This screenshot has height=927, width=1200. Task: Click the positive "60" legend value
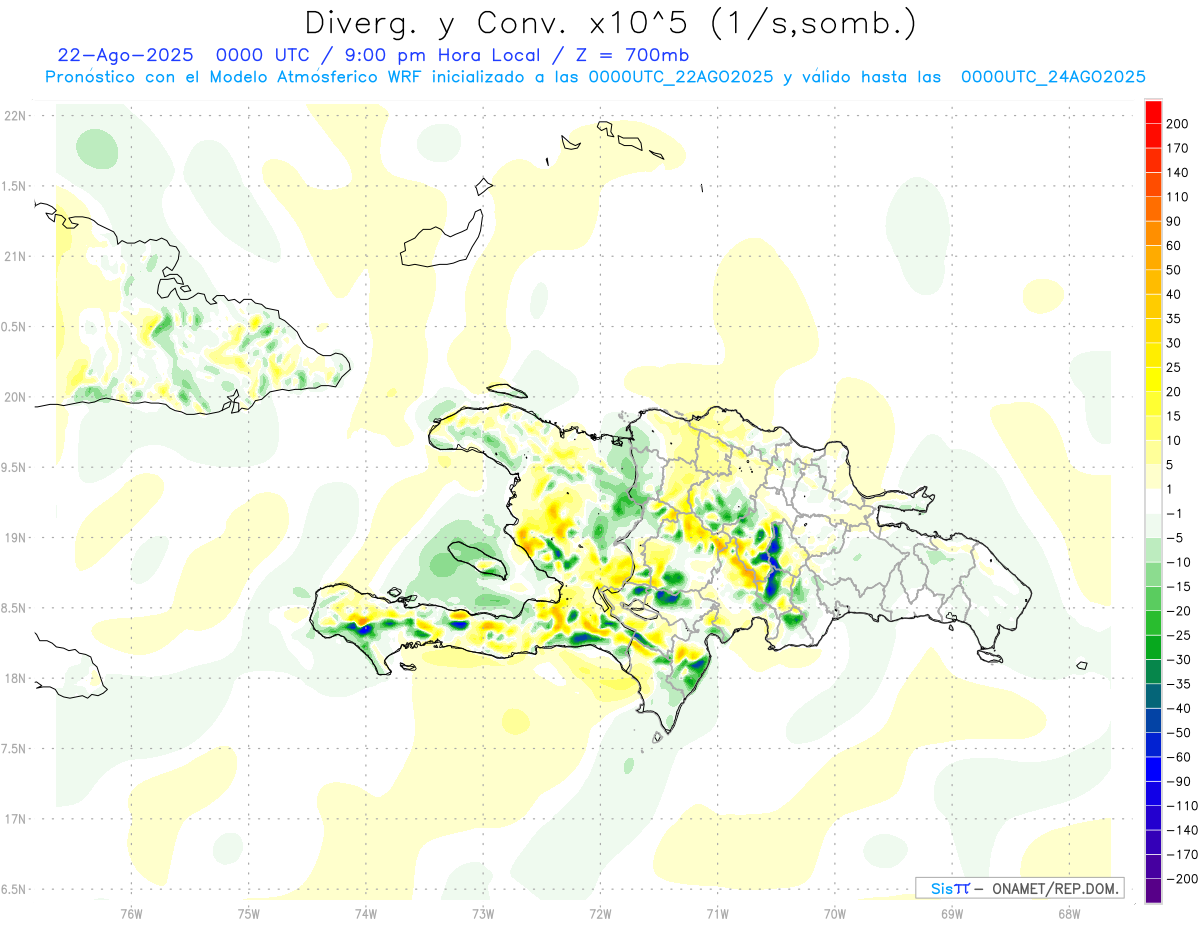point(1174,246)
